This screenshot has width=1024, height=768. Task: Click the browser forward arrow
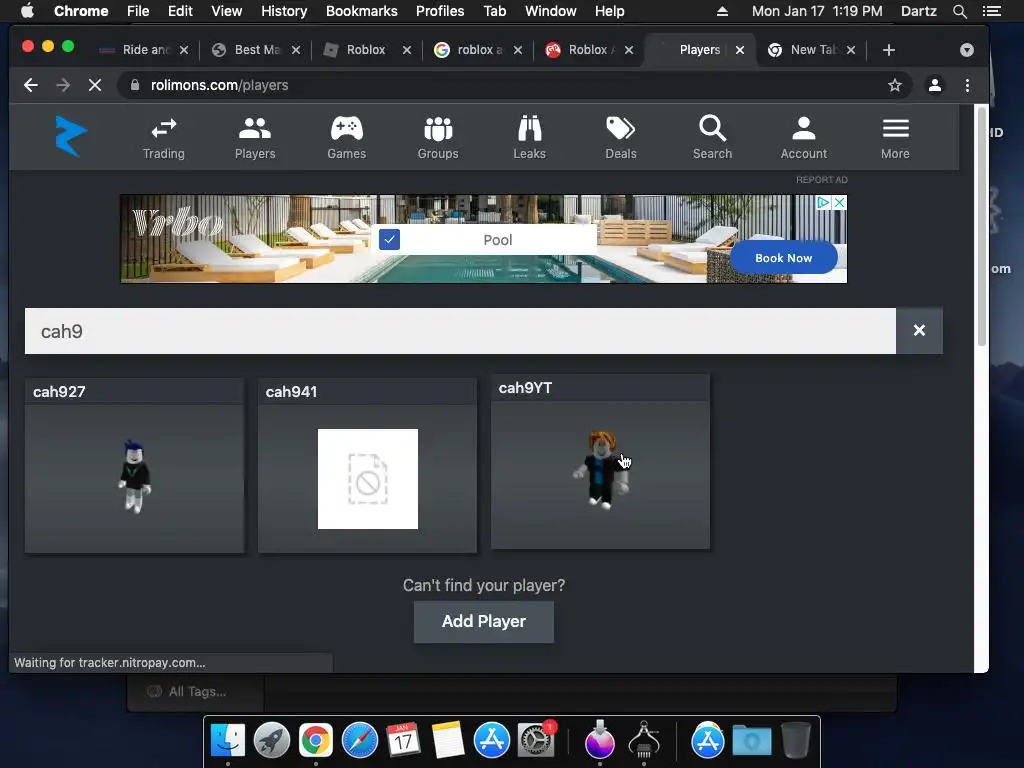point(63,86)
